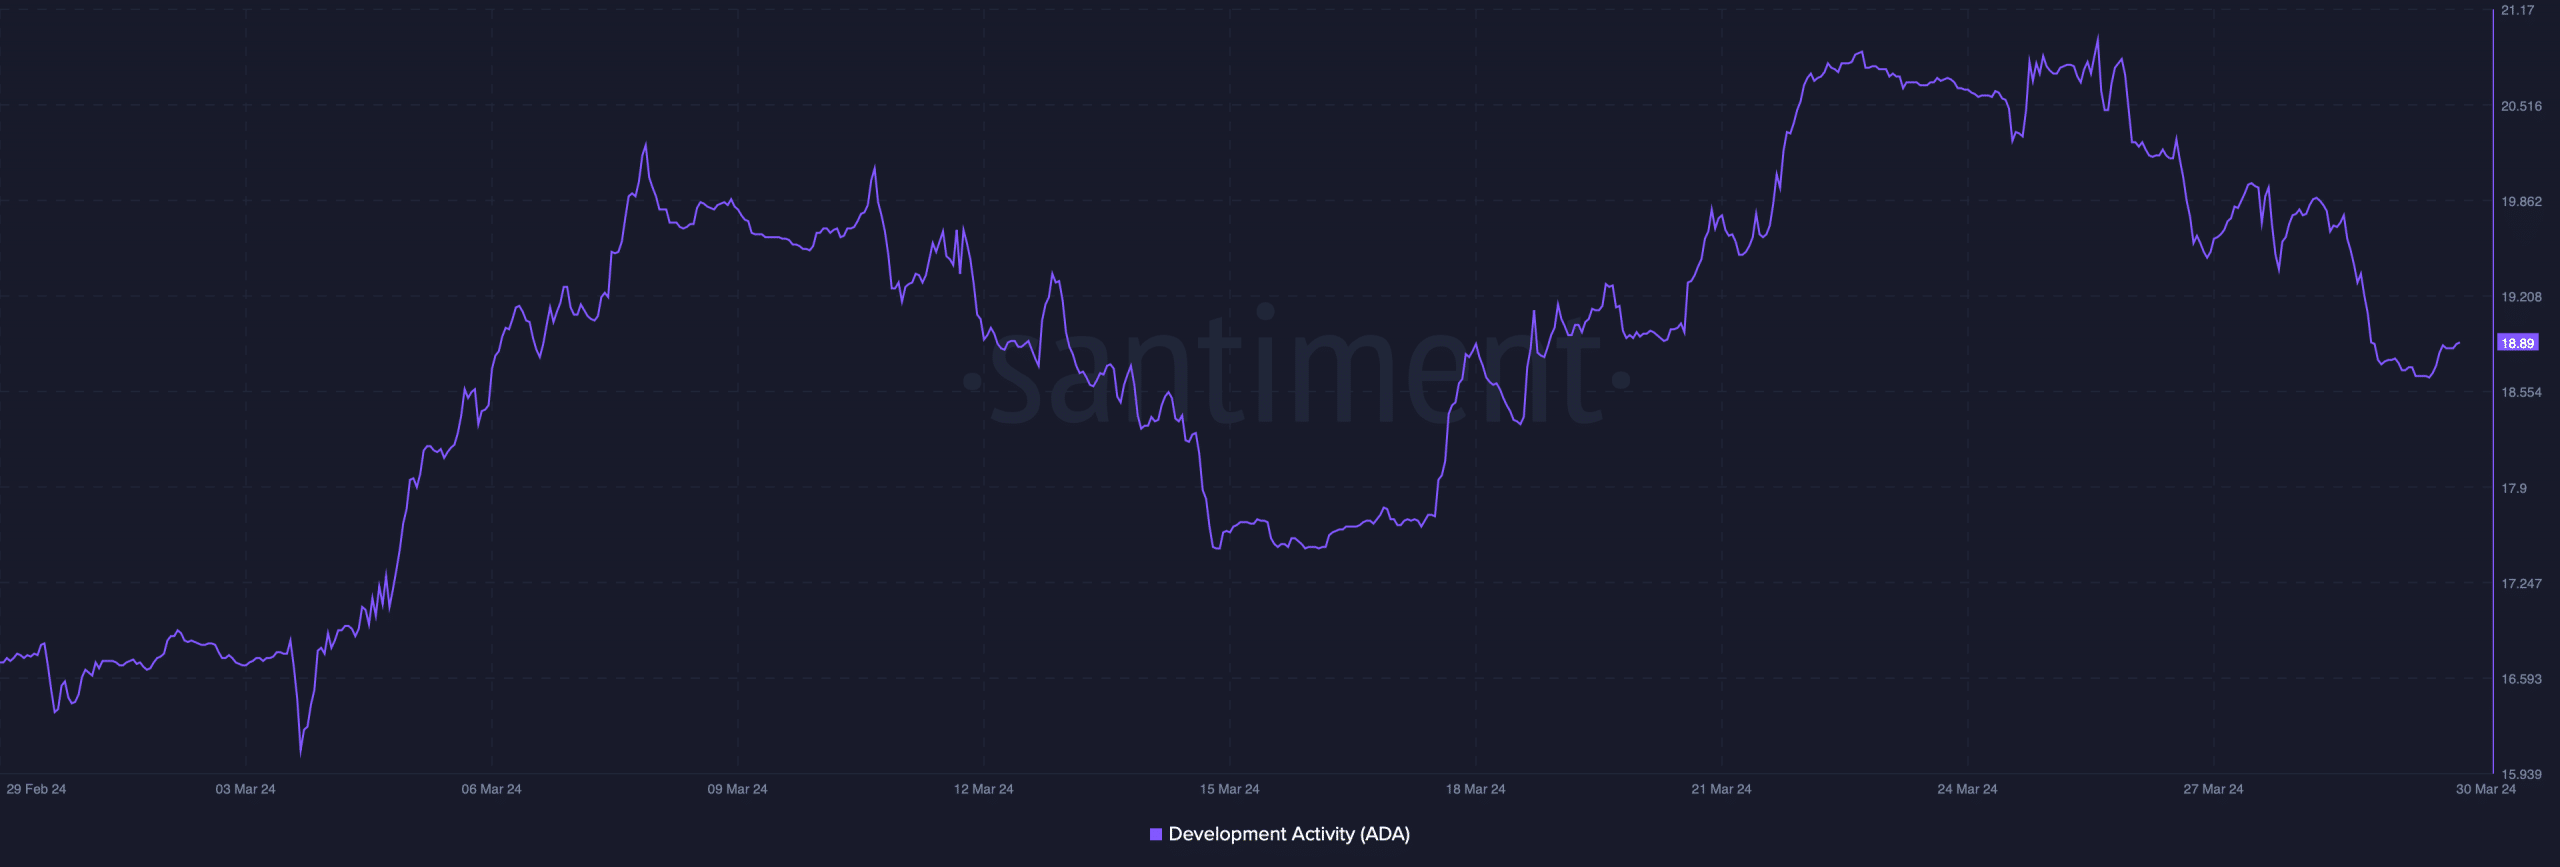The height and width of the screenshot is (867, 2560).
Task: Click the 17.9 y-axis value
Action: tap(2514, 488)
